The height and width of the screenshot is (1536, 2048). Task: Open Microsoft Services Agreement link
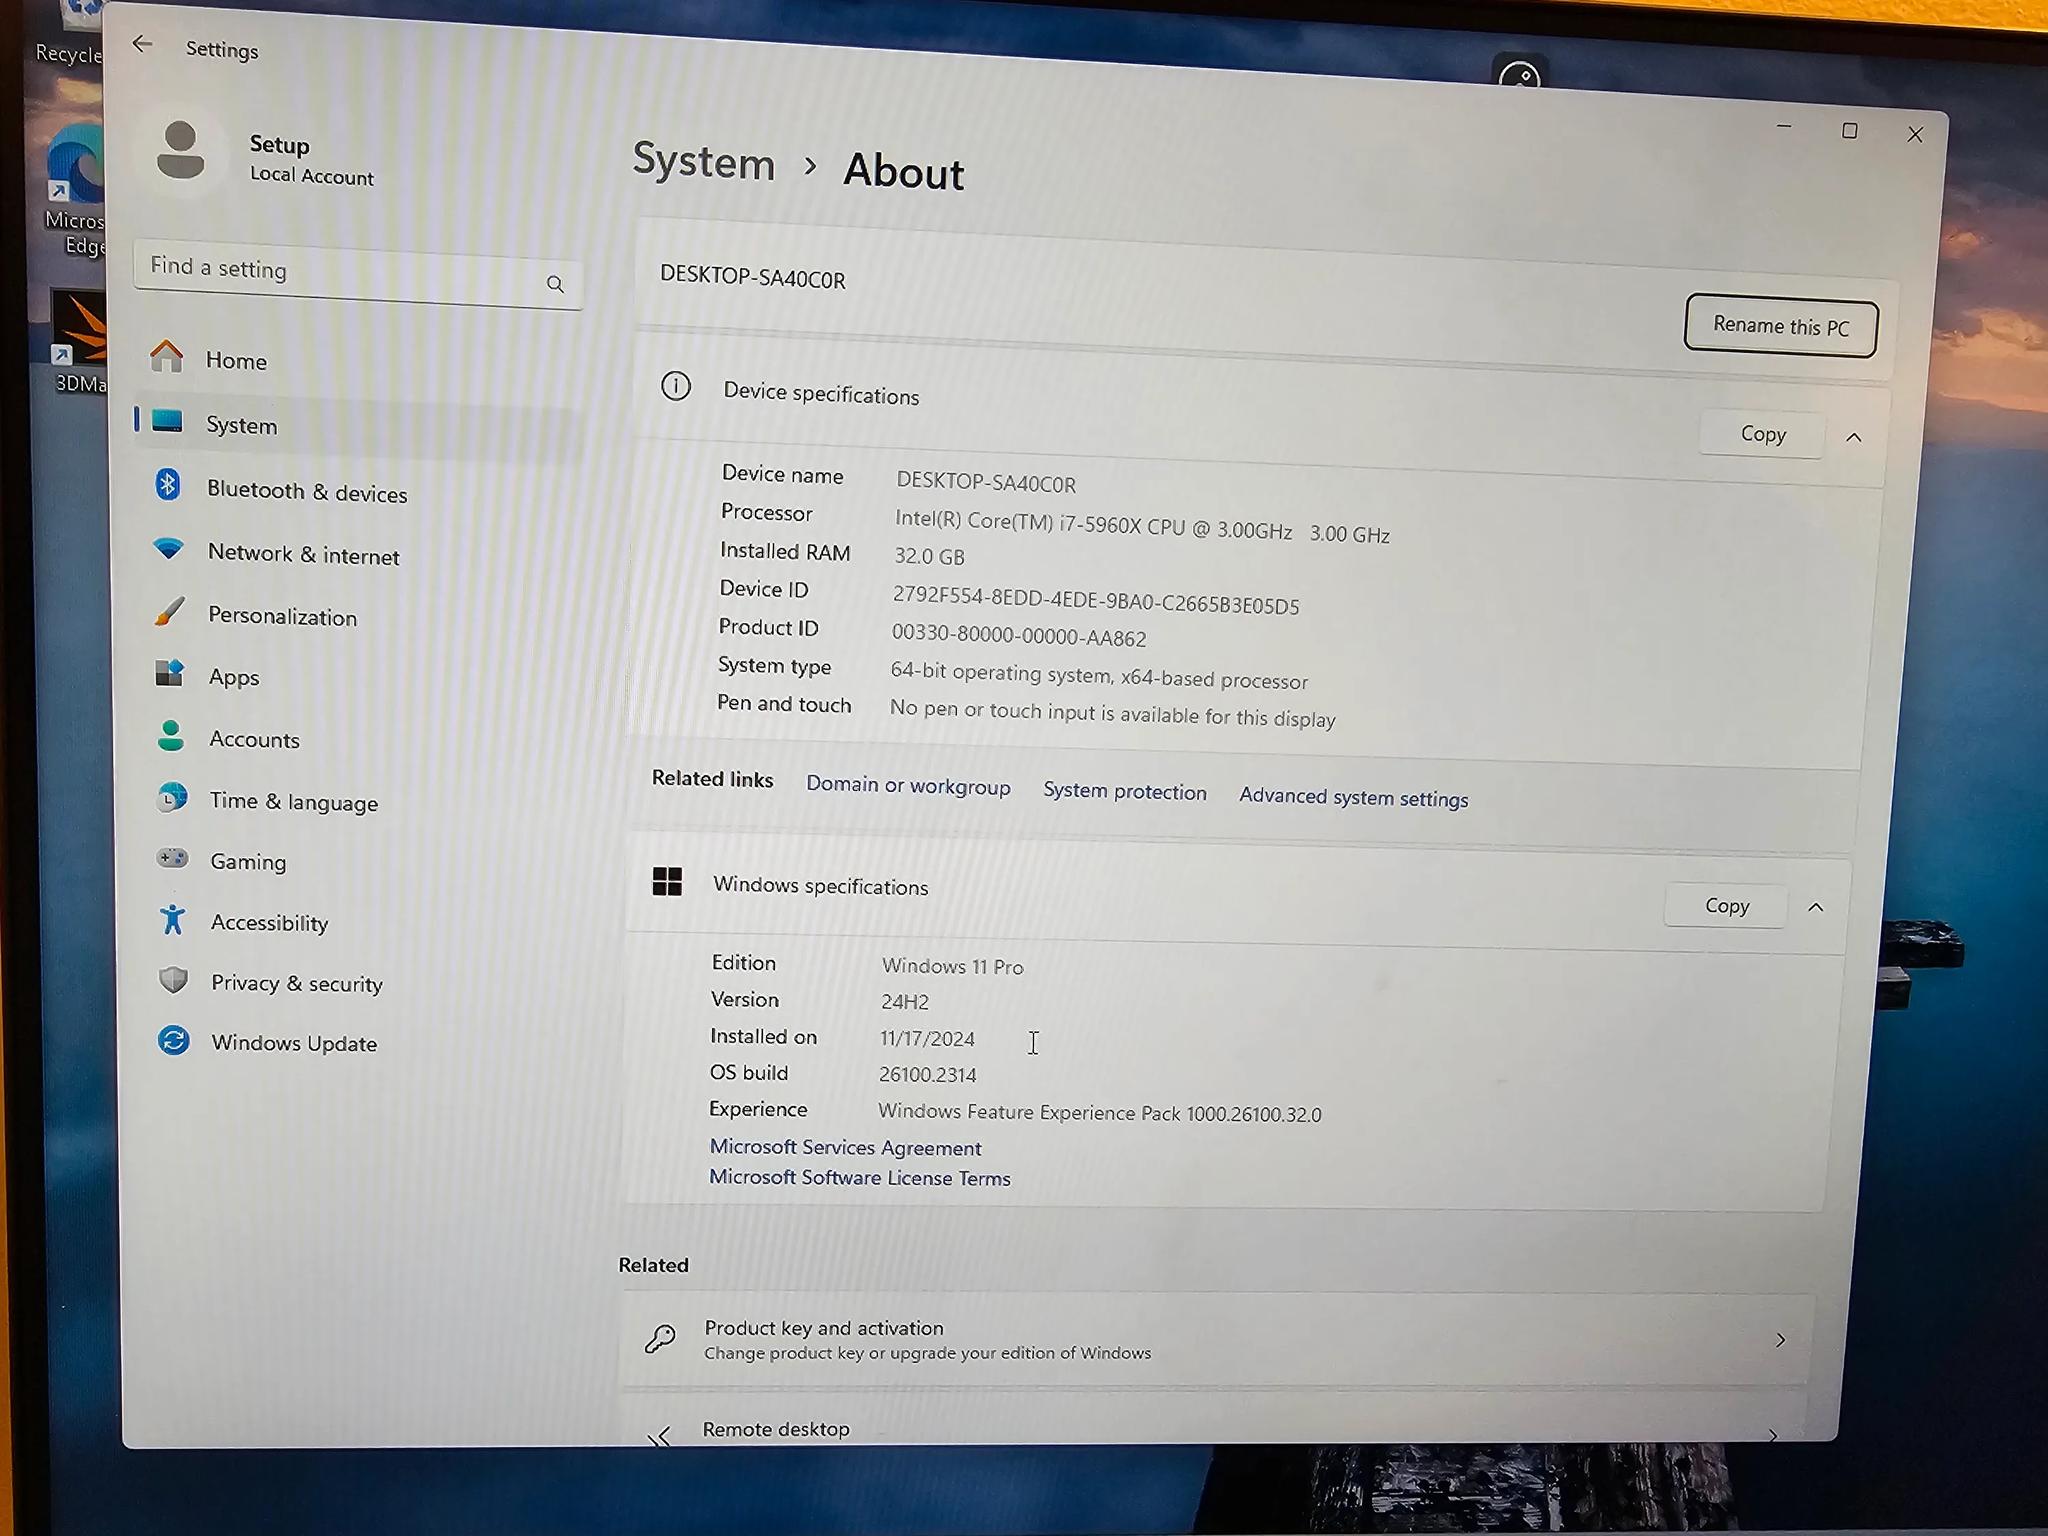[845, 1148]
